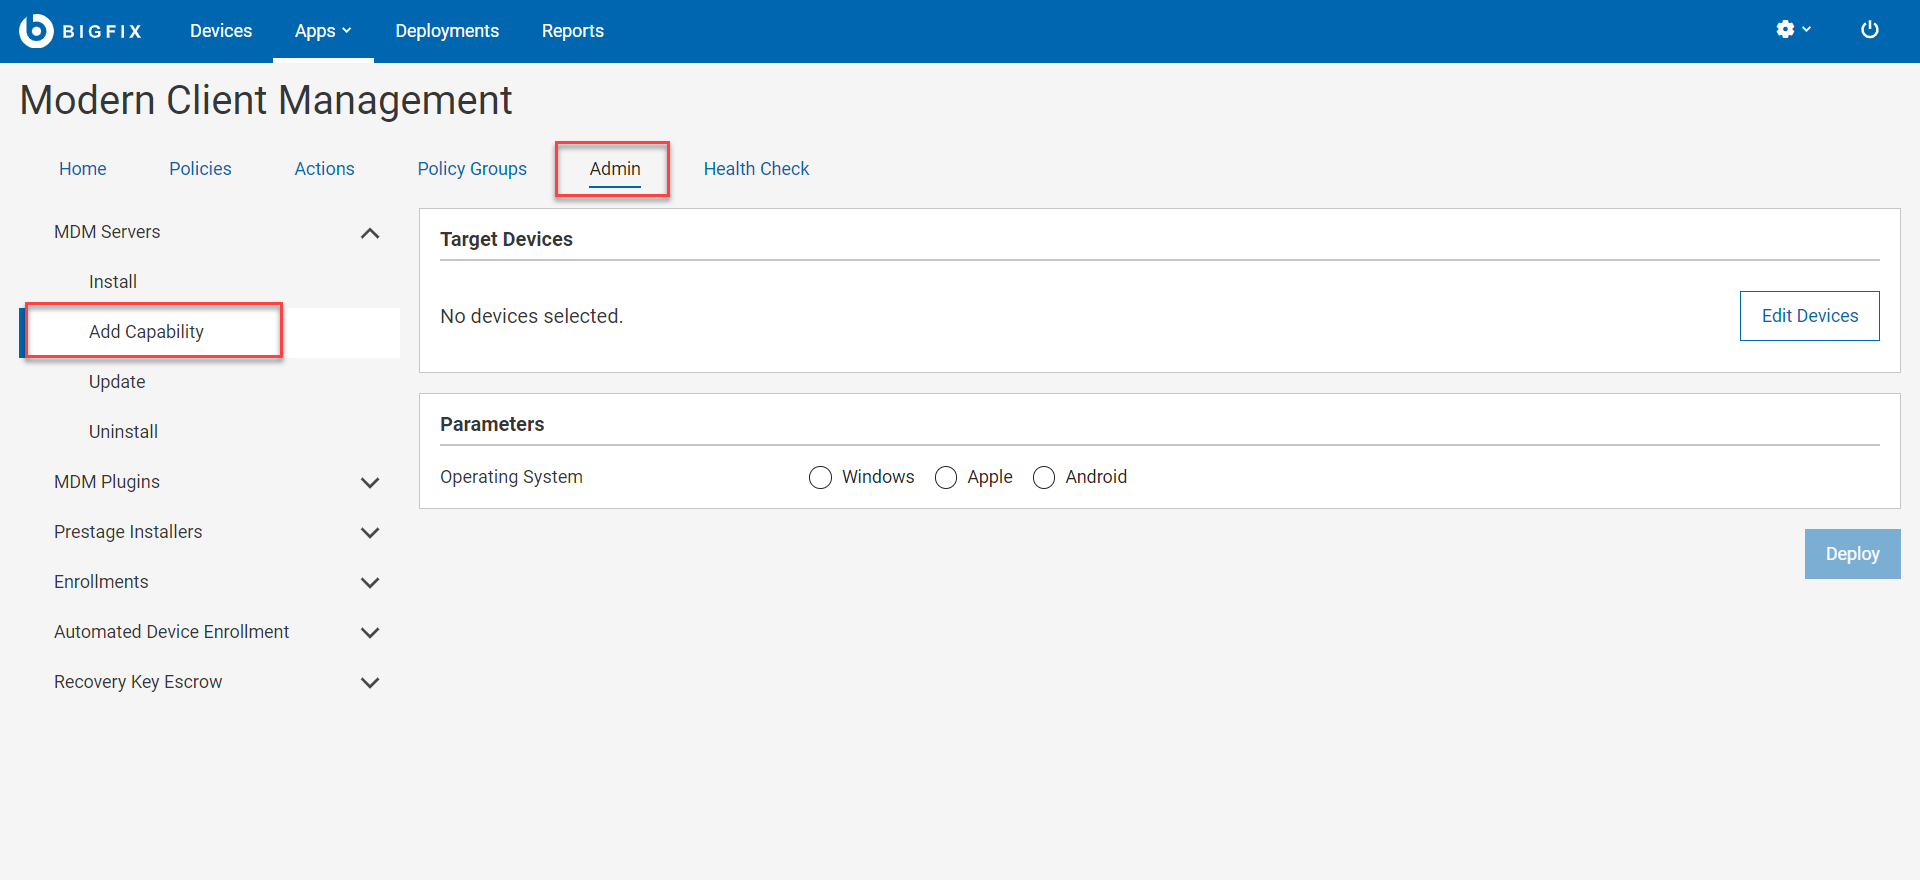Expand Automated Device Enrollment section
The height and width of the screenshot is (880, 1920).
pyautogui.click(x=370, y=633)
